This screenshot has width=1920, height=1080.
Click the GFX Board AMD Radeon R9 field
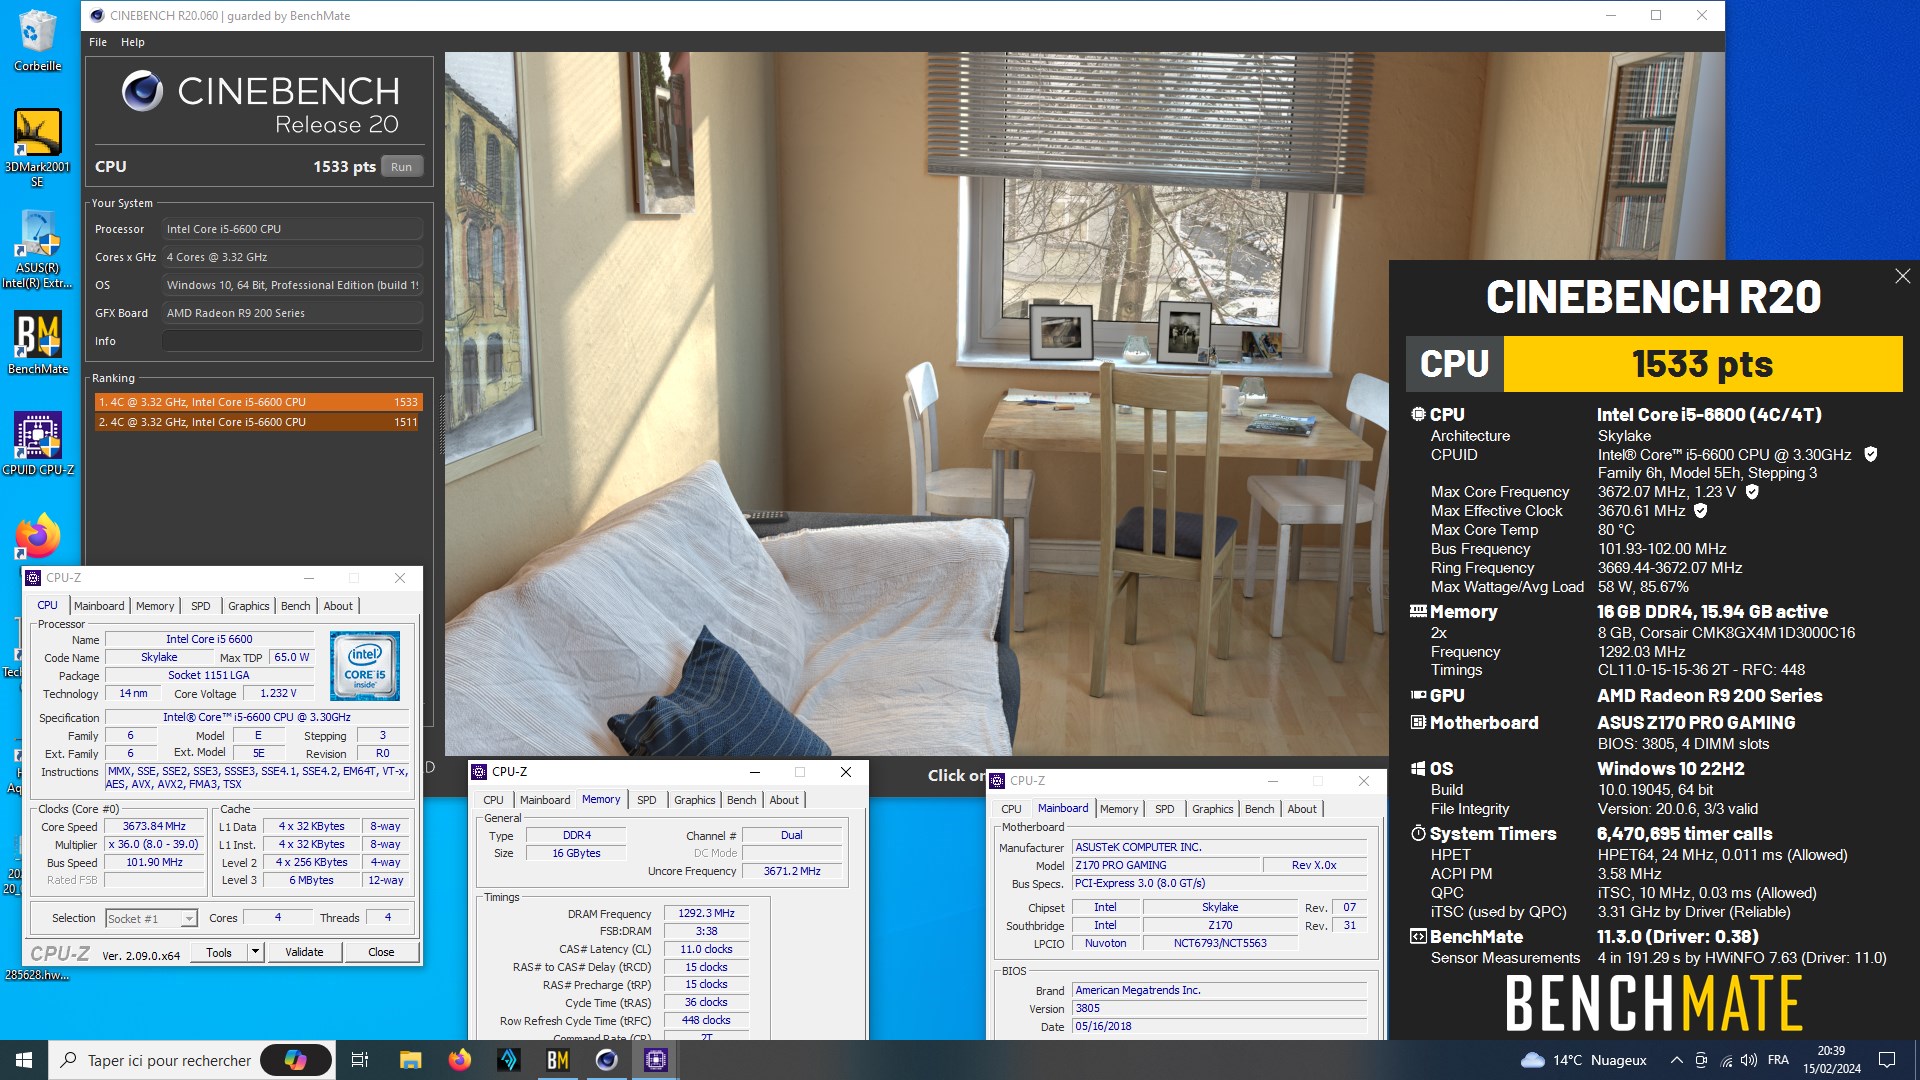292,313
